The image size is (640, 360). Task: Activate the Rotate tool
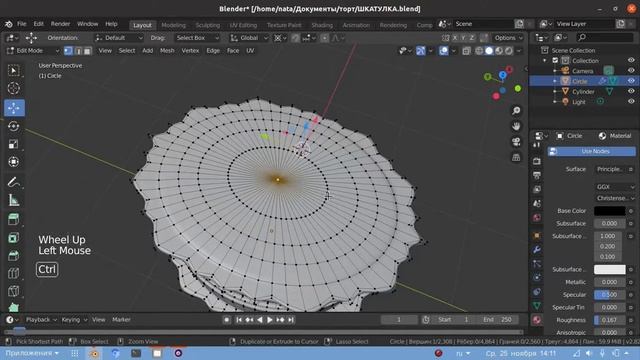coord(14,126)
